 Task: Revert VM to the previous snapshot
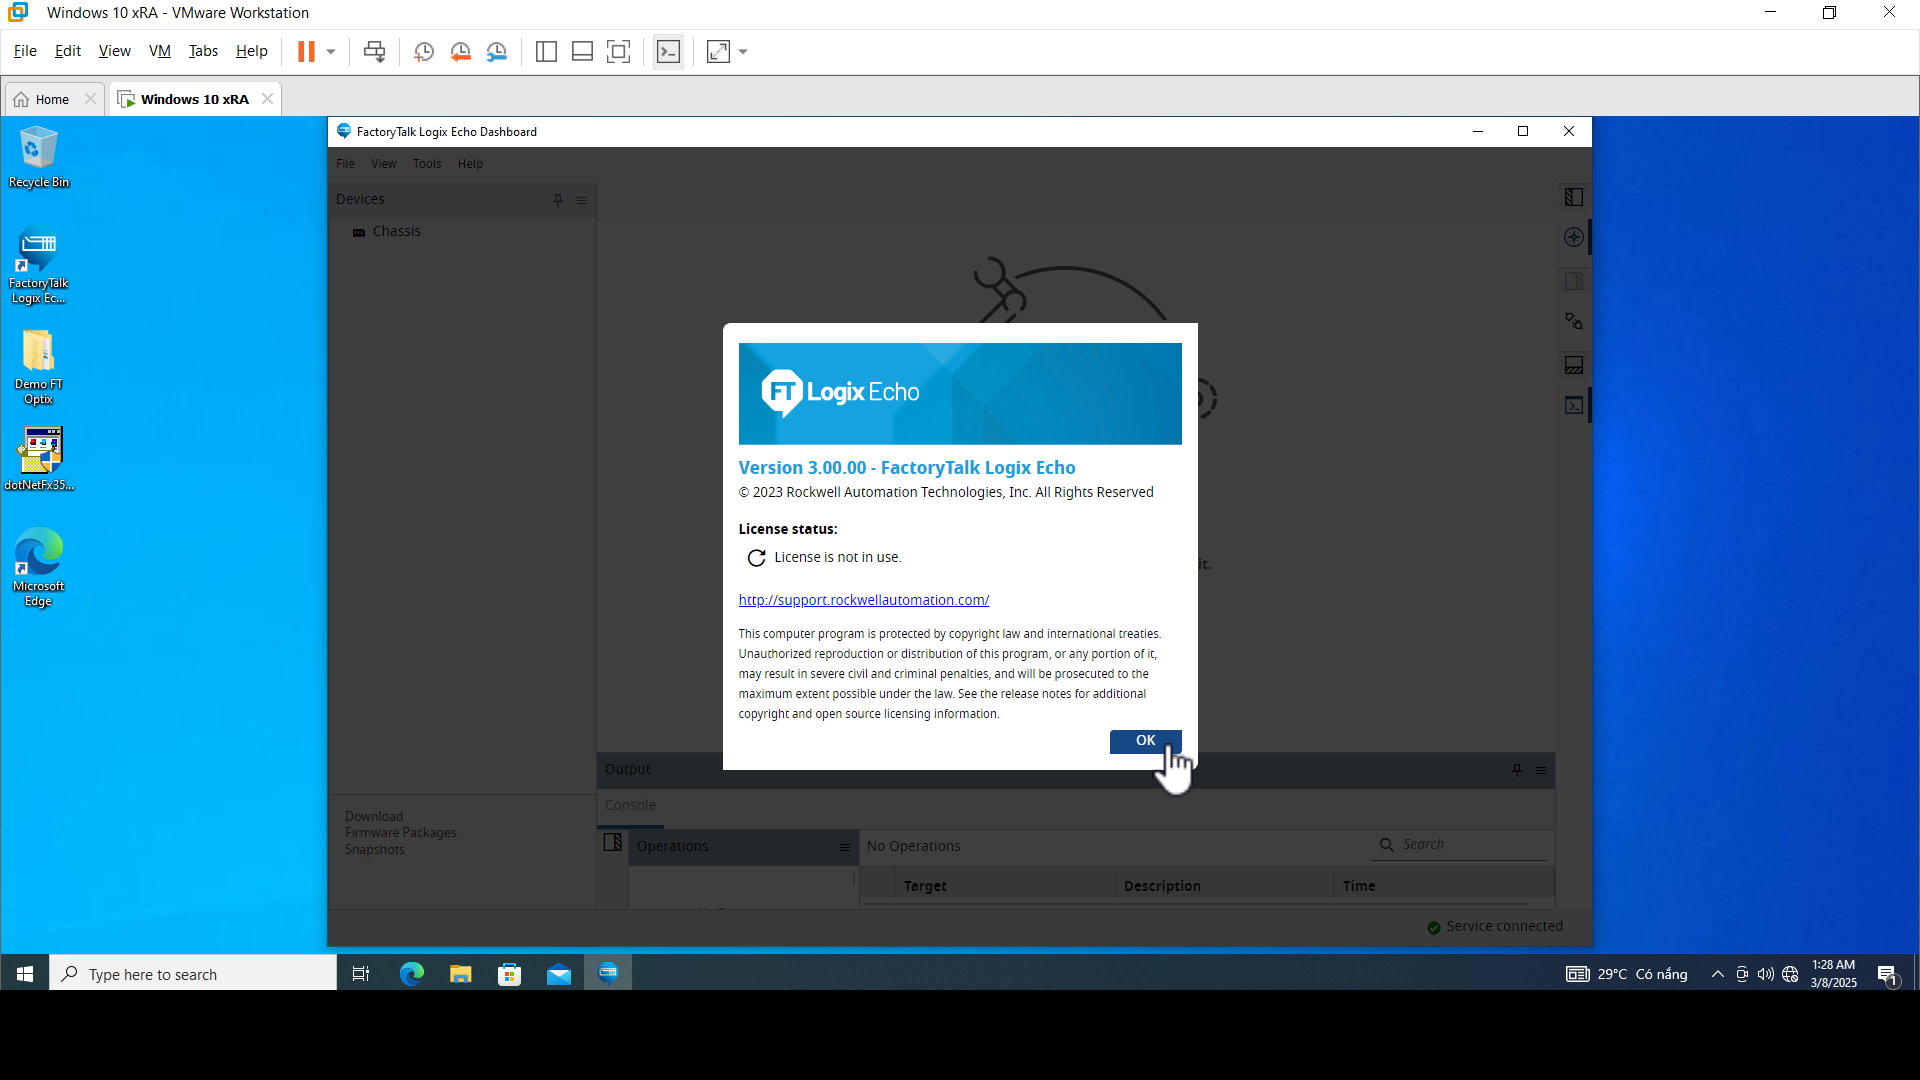pyautogui.click(x=460, y=52)
